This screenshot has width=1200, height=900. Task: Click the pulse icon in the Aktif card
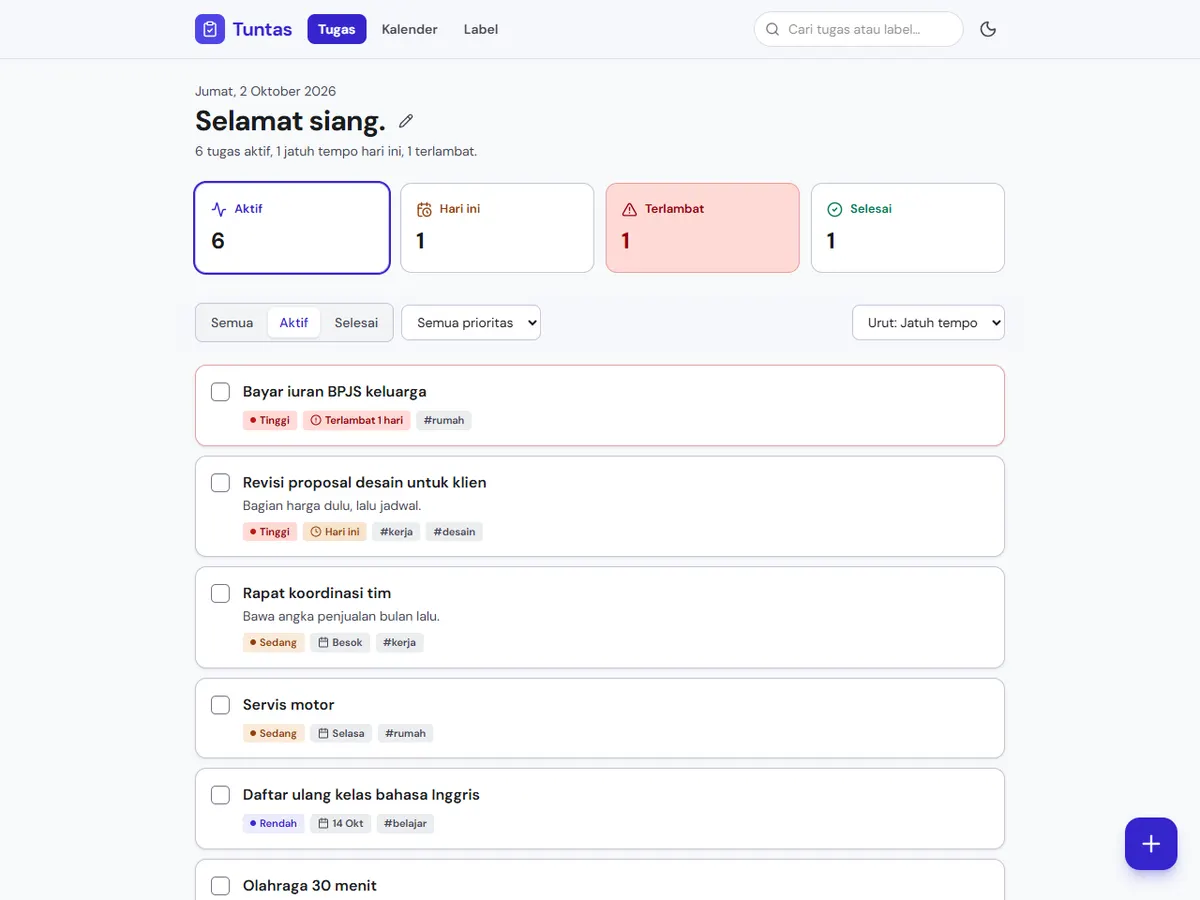(x=219, y=209)
